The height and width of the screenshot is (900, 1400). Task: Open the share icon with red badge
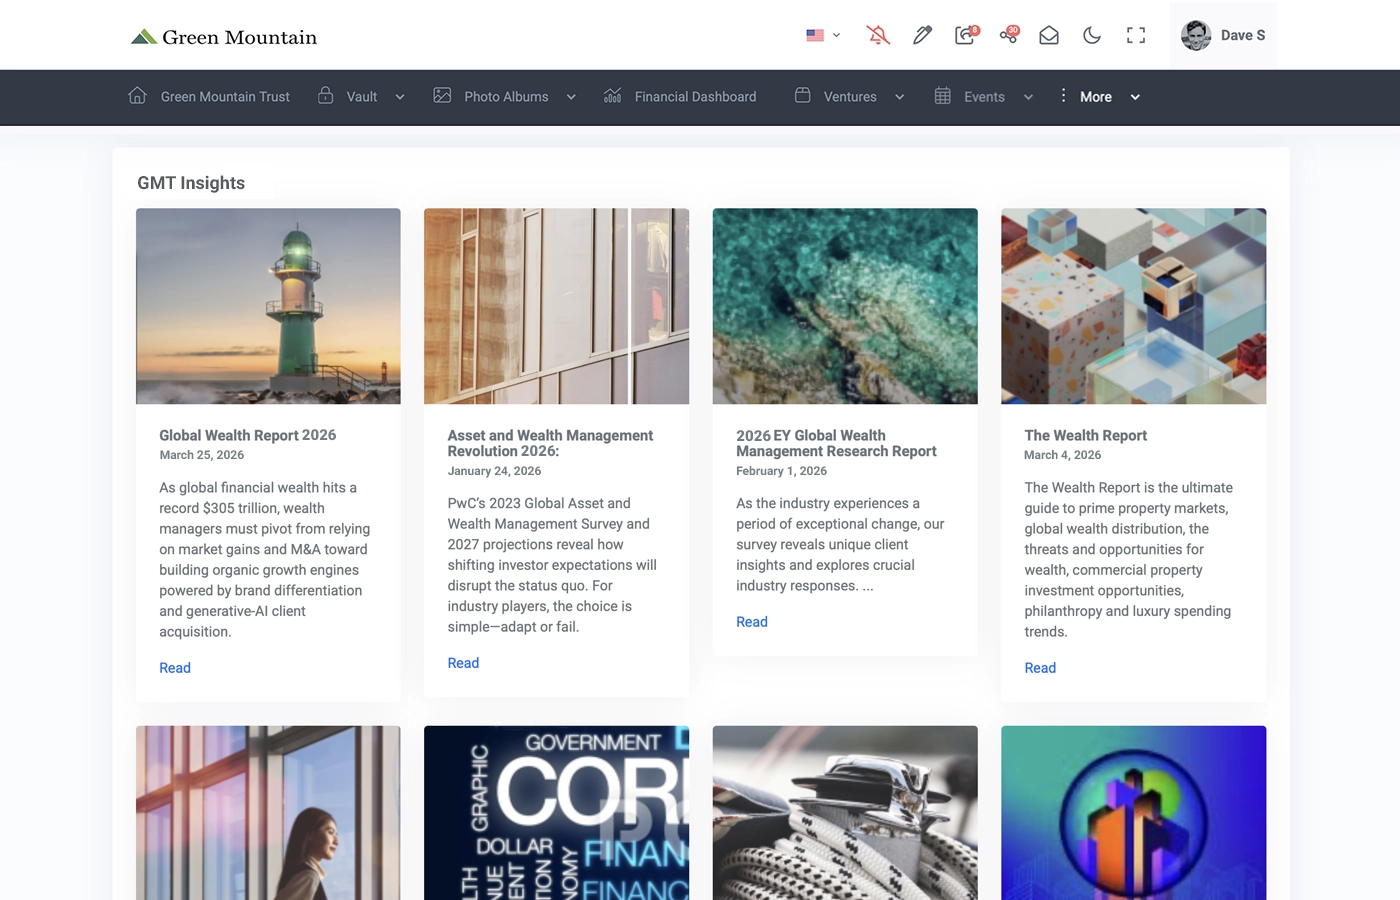[x=966, y=35]
